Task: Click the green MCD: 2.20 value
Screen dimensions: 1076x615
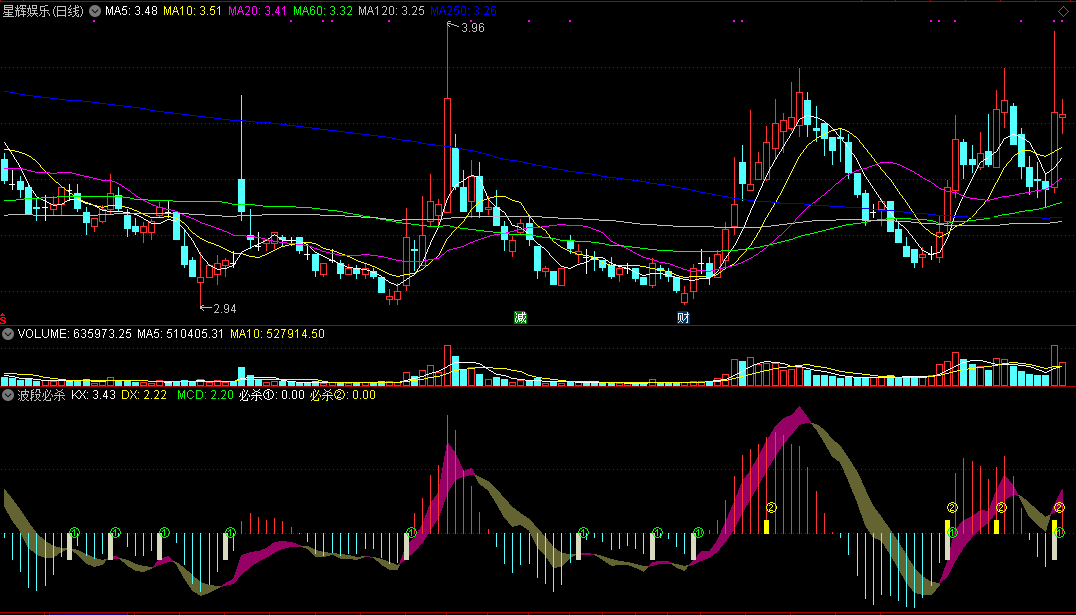Action: point(205,395)
